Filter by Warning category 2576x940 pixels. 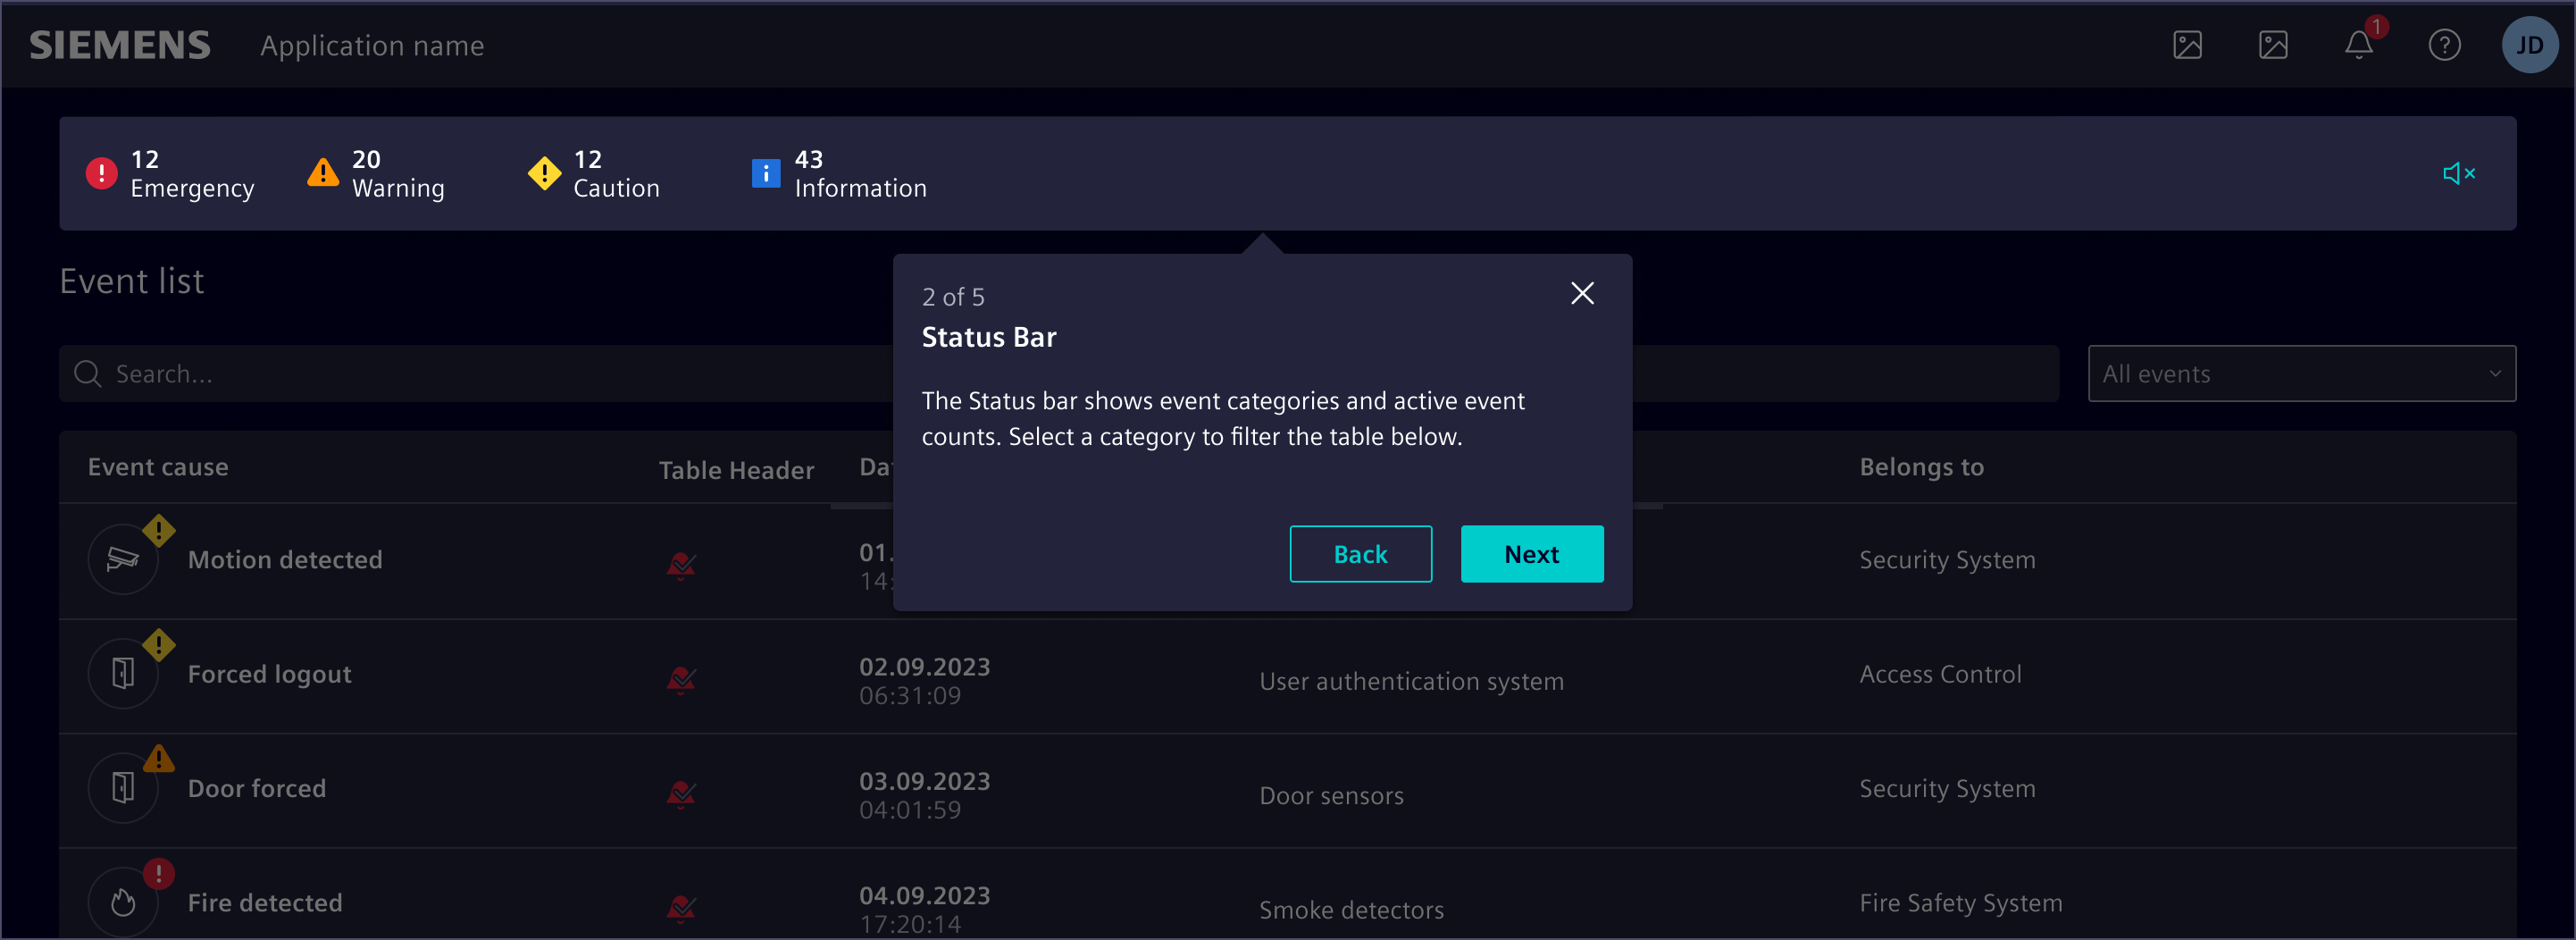[x=376, y=174]
